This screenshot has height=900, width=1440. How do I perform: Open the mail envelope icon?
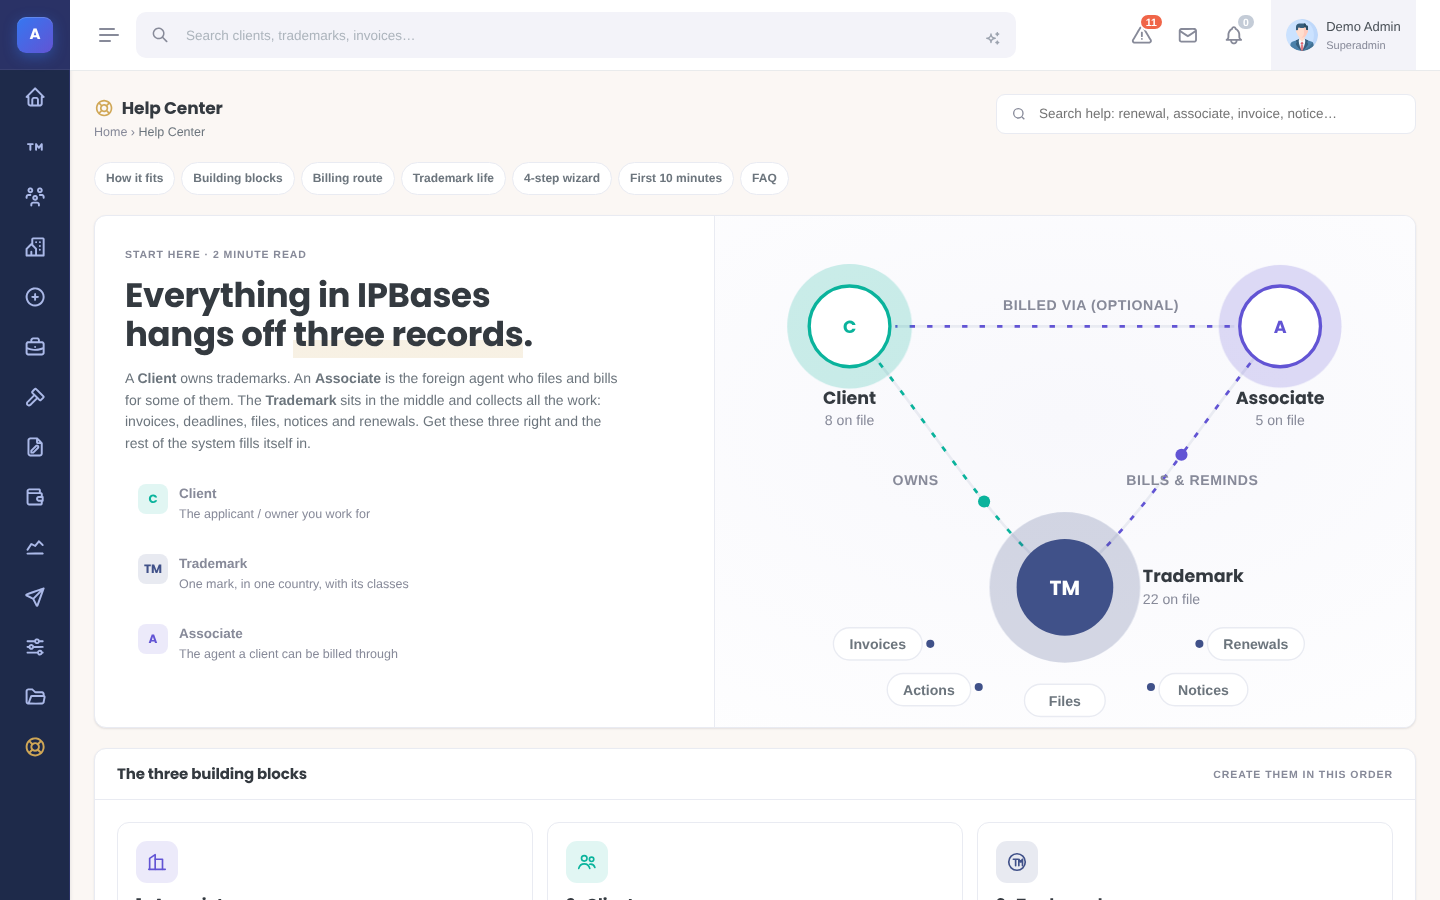(x=1188, y=35)
